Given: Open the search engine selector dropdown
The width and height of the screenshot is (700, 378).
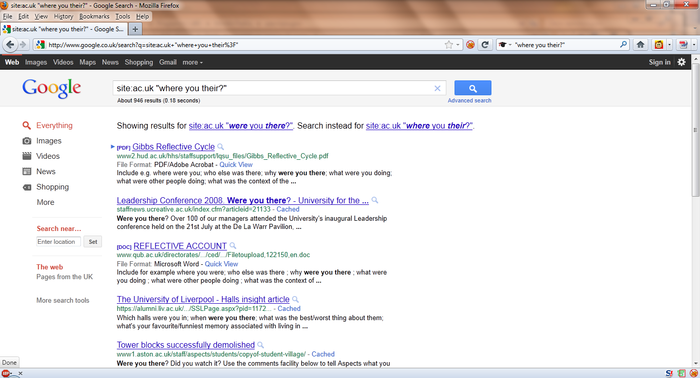Looking at the screenshot, I should pos(505,45).
